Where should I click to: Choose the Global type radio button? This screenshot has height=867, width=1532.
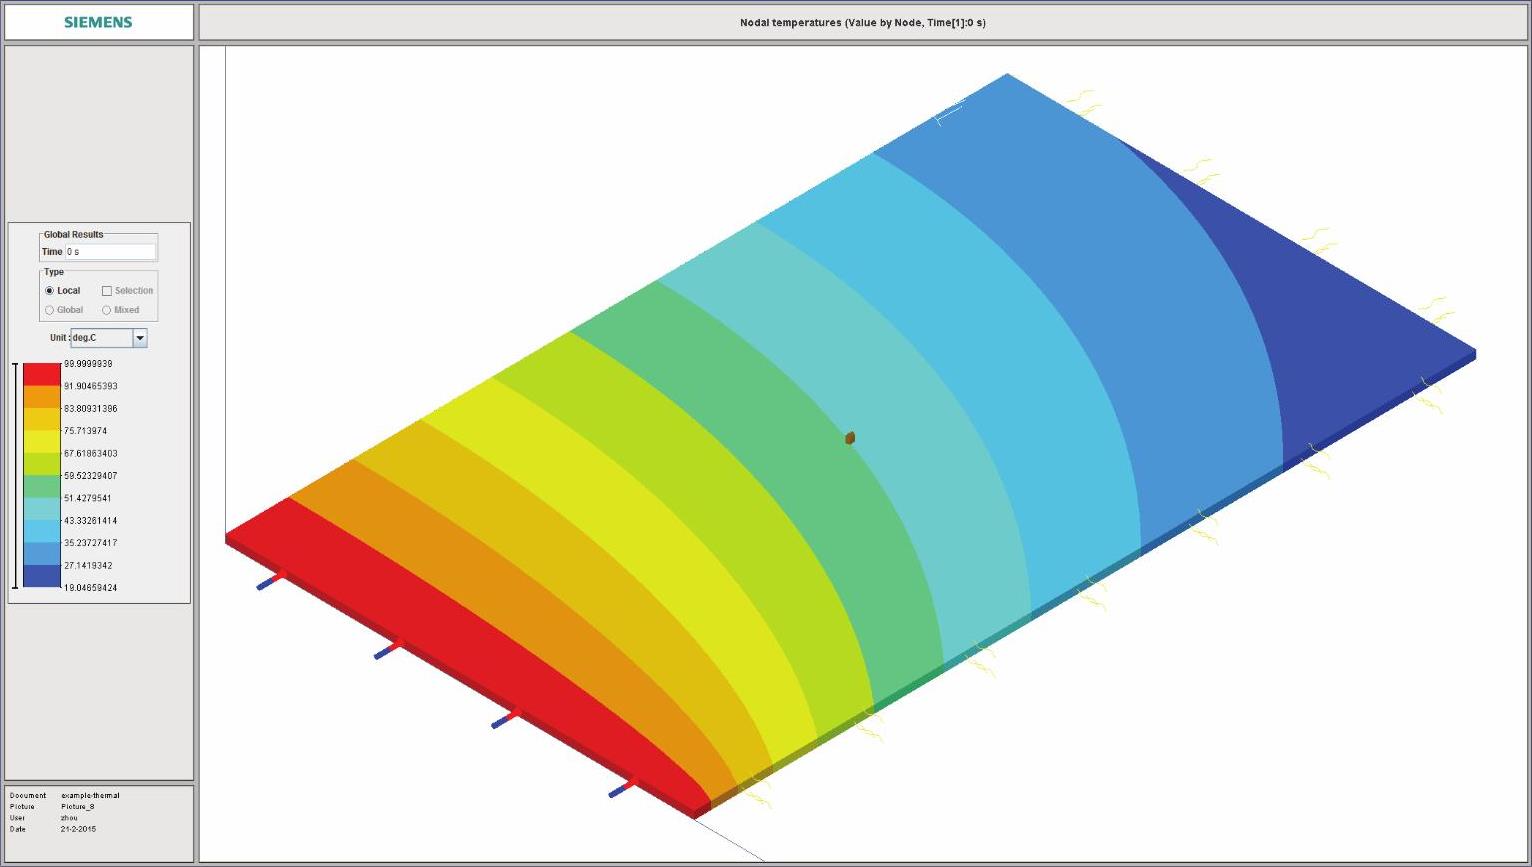50,310
